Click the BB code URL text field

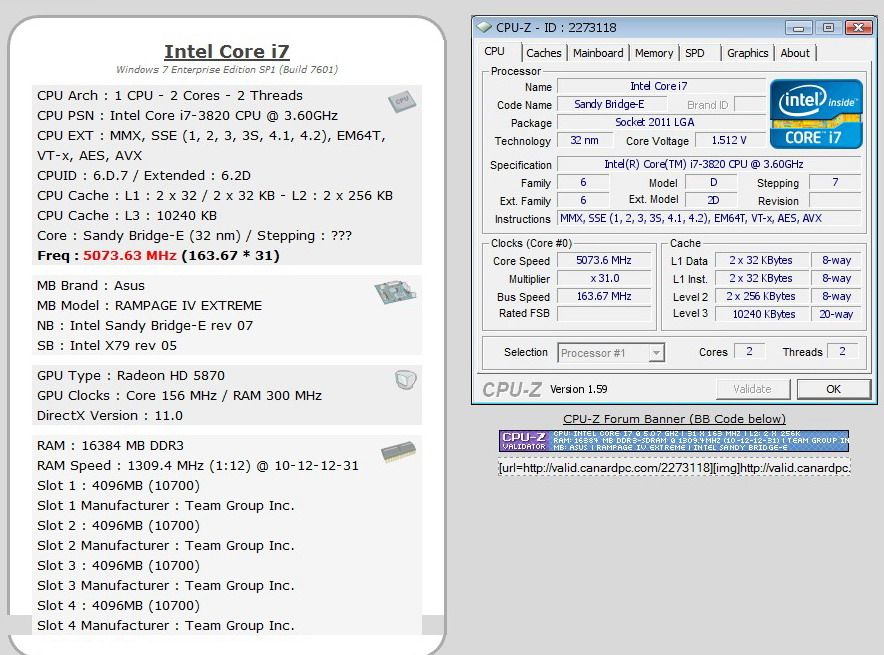(x=673, y=468)
